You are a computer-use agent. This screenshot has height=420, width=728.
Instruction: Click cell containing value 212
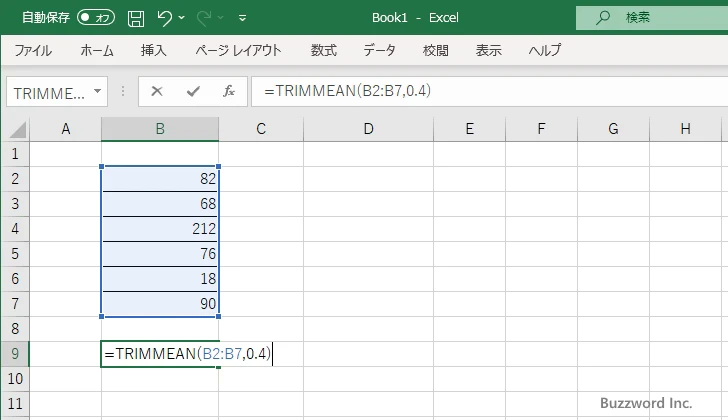[x=160, y=229]
